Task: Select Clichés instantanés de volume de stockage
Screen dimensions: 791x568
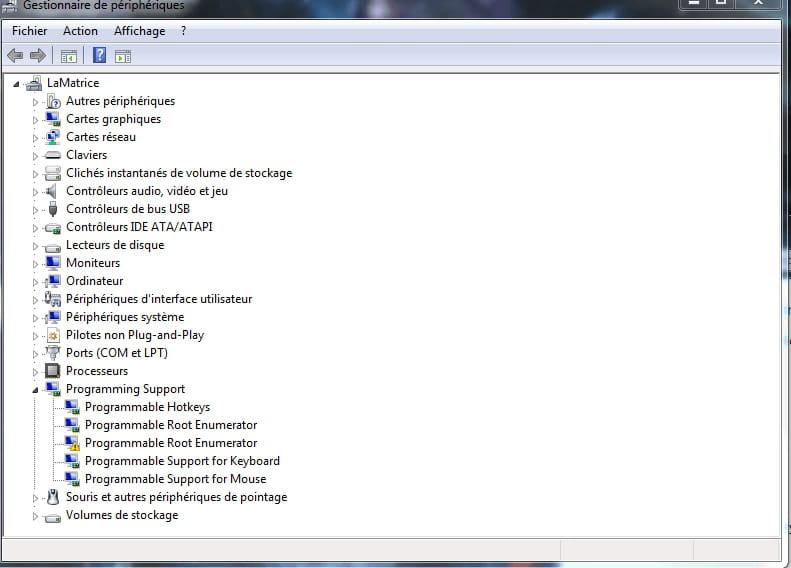Action: 179,173
